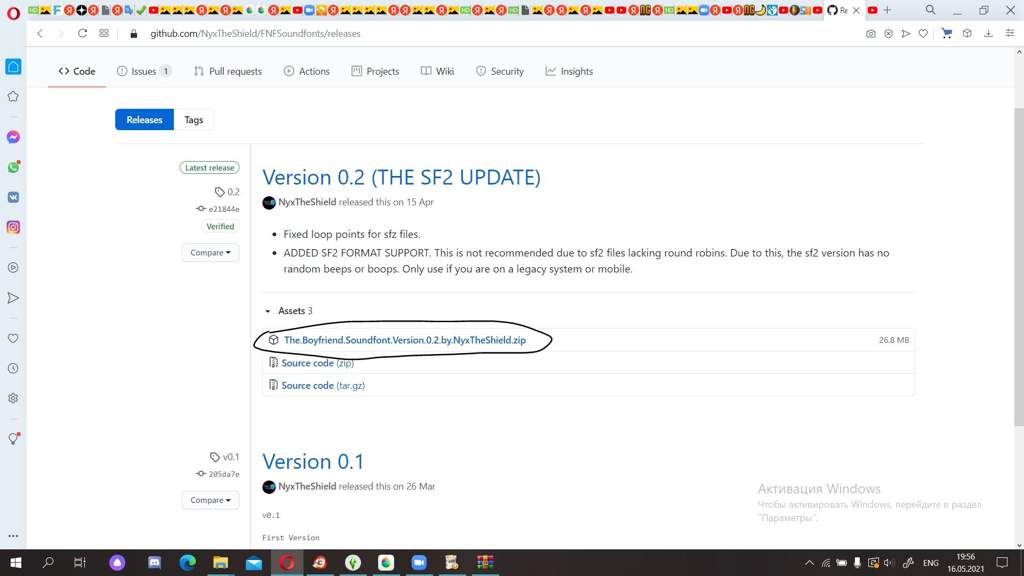Click the page vertical scrollbar
The height and width of the screenshot is (576, 1024).
(1019, 268)
